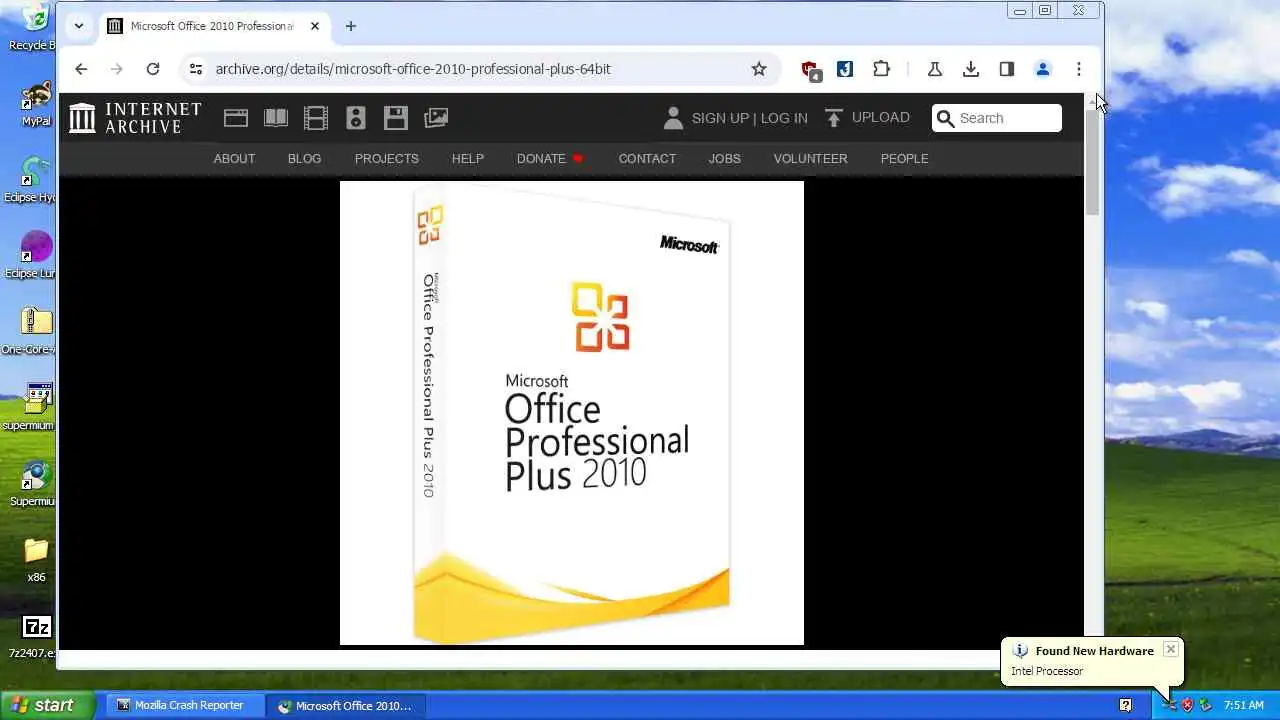Open the ABOUT menu item

point(234,158)
